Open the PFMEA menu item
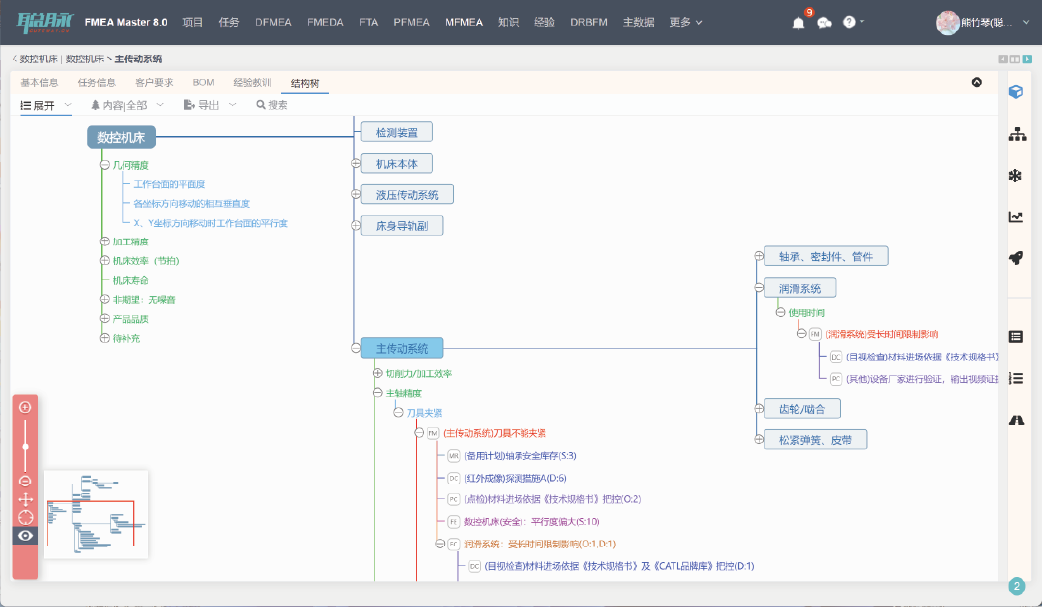This screenshot has height=607, width=1042. coord(411,22)
